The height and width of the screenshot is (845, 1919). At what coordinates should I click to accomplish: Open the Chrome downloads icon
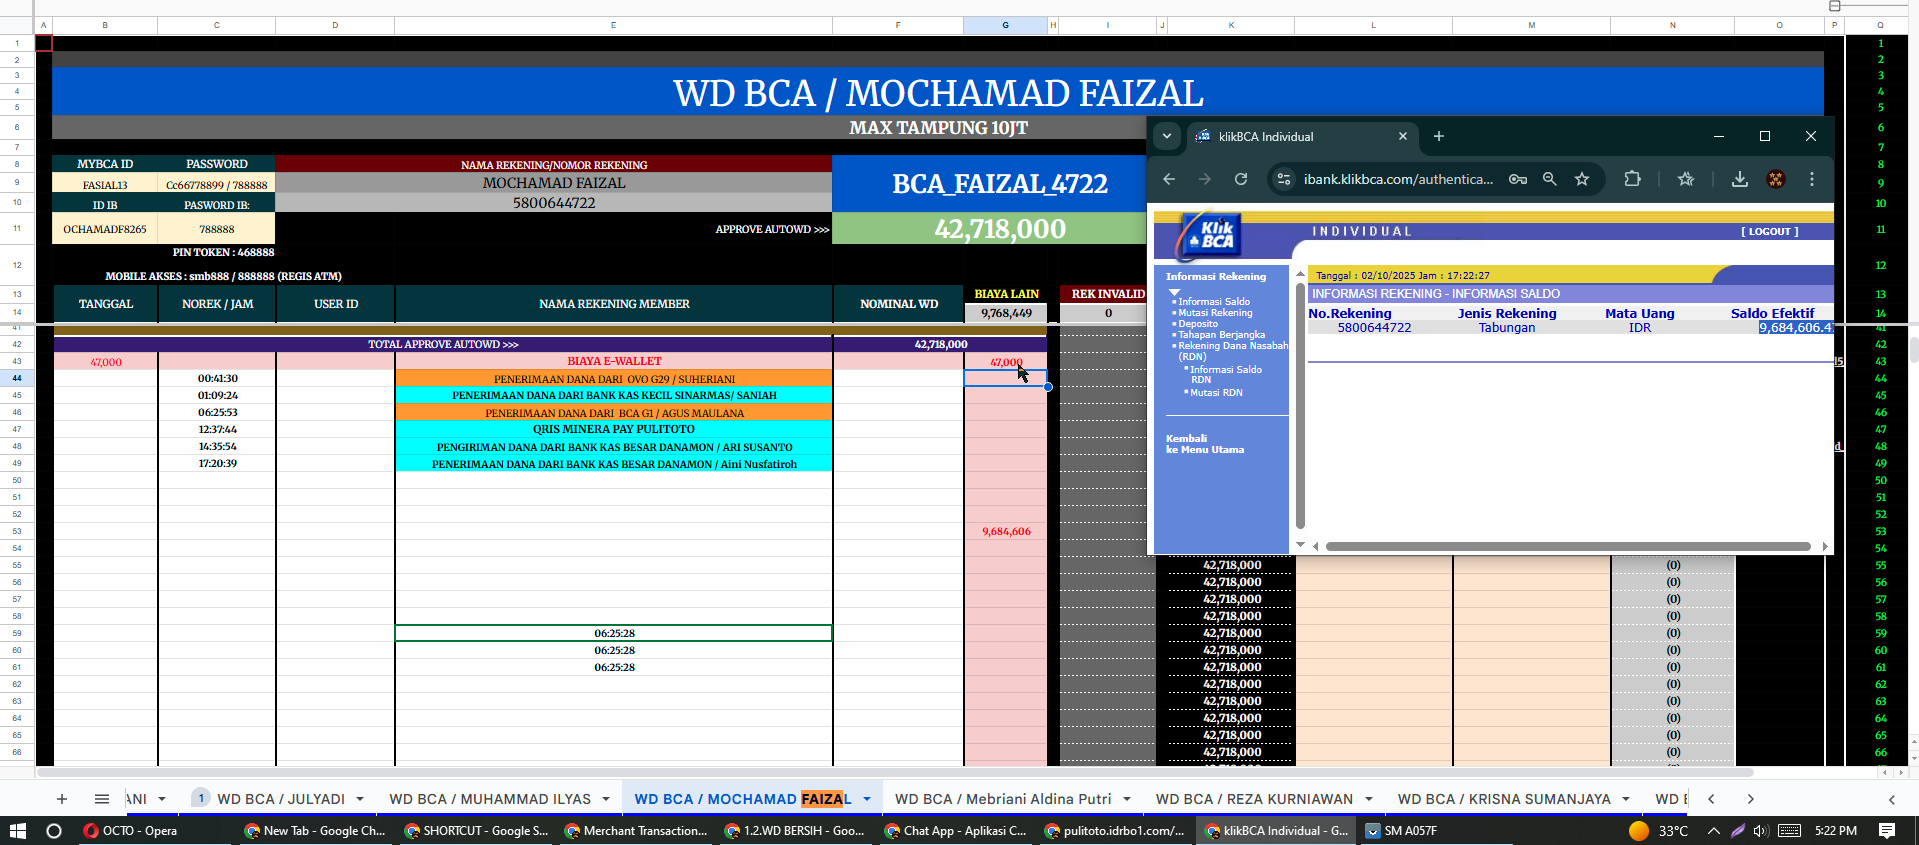click(1740, 179)
